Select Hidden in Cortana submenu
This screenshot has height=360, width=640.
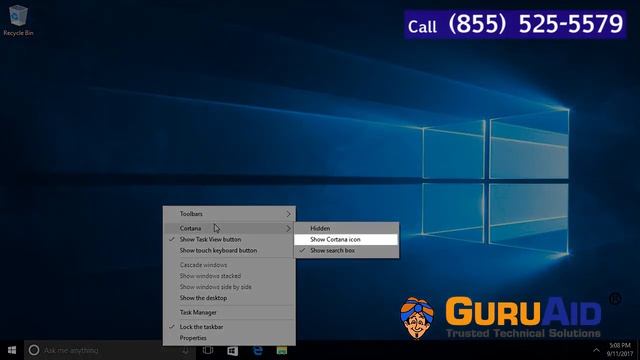(346, 229)
